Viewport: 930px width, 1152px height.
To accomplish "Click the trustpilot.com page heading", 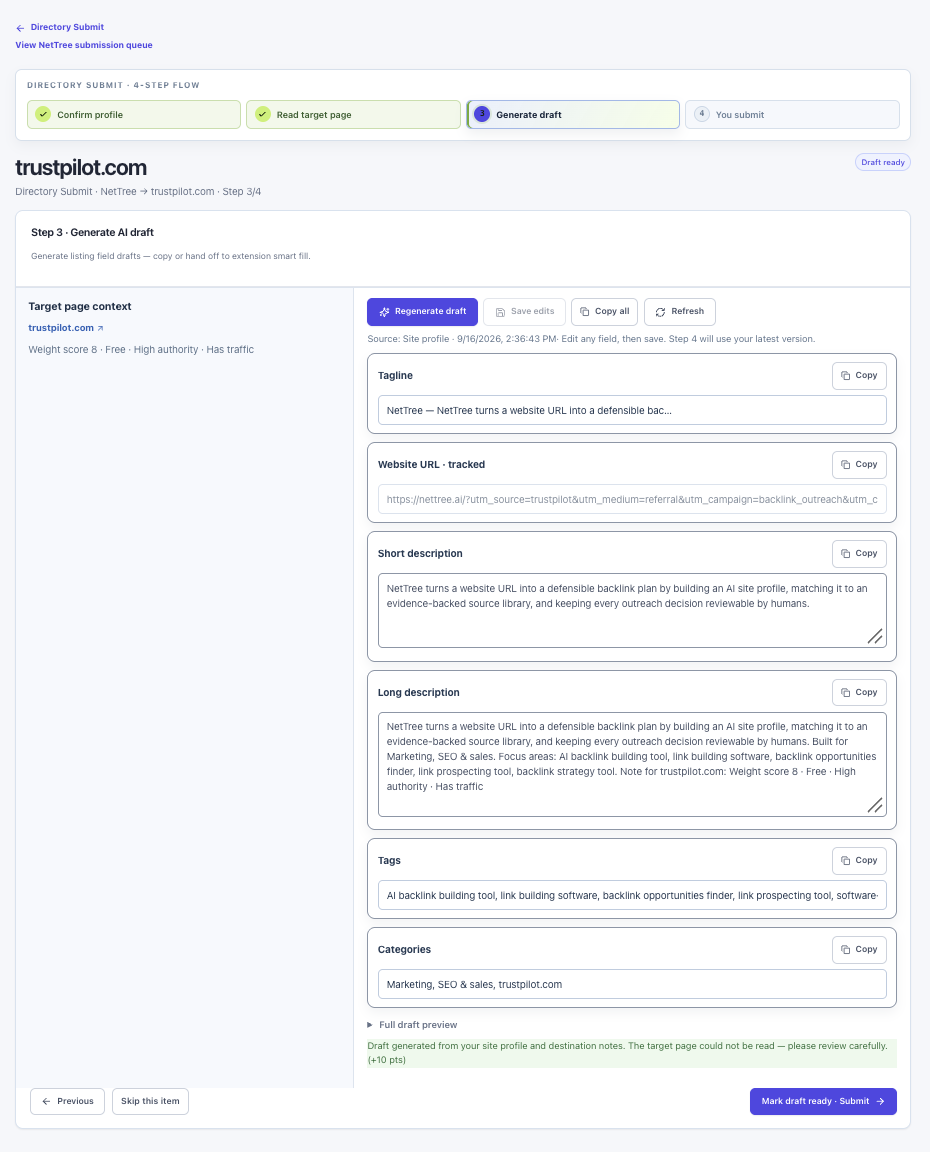I will coord(81,168).
